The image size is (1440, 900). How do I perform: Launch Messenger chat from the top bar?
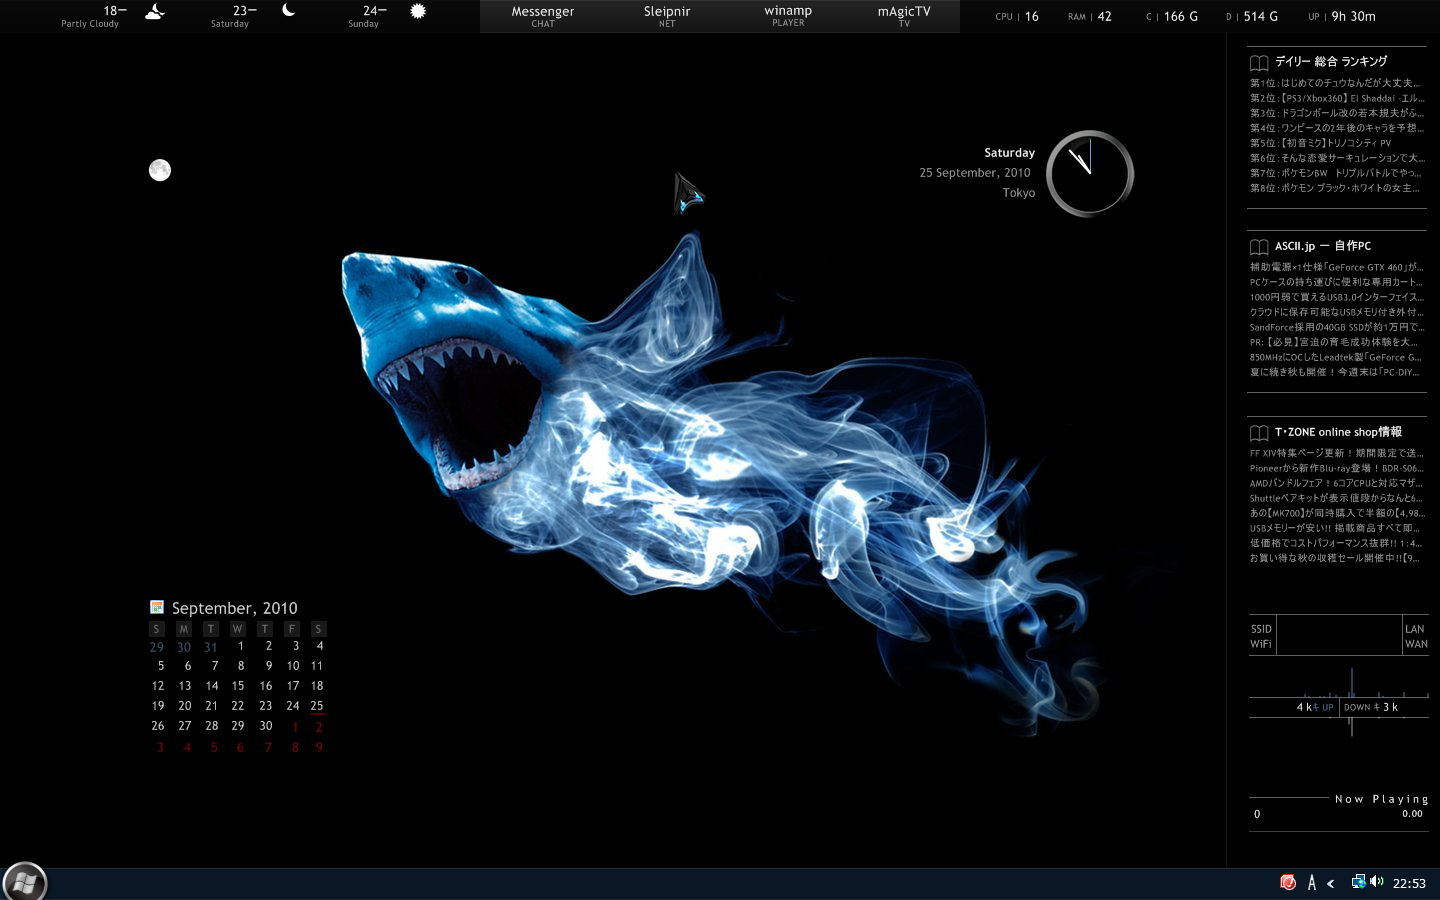pyautogui.click(x=542, y=16)
